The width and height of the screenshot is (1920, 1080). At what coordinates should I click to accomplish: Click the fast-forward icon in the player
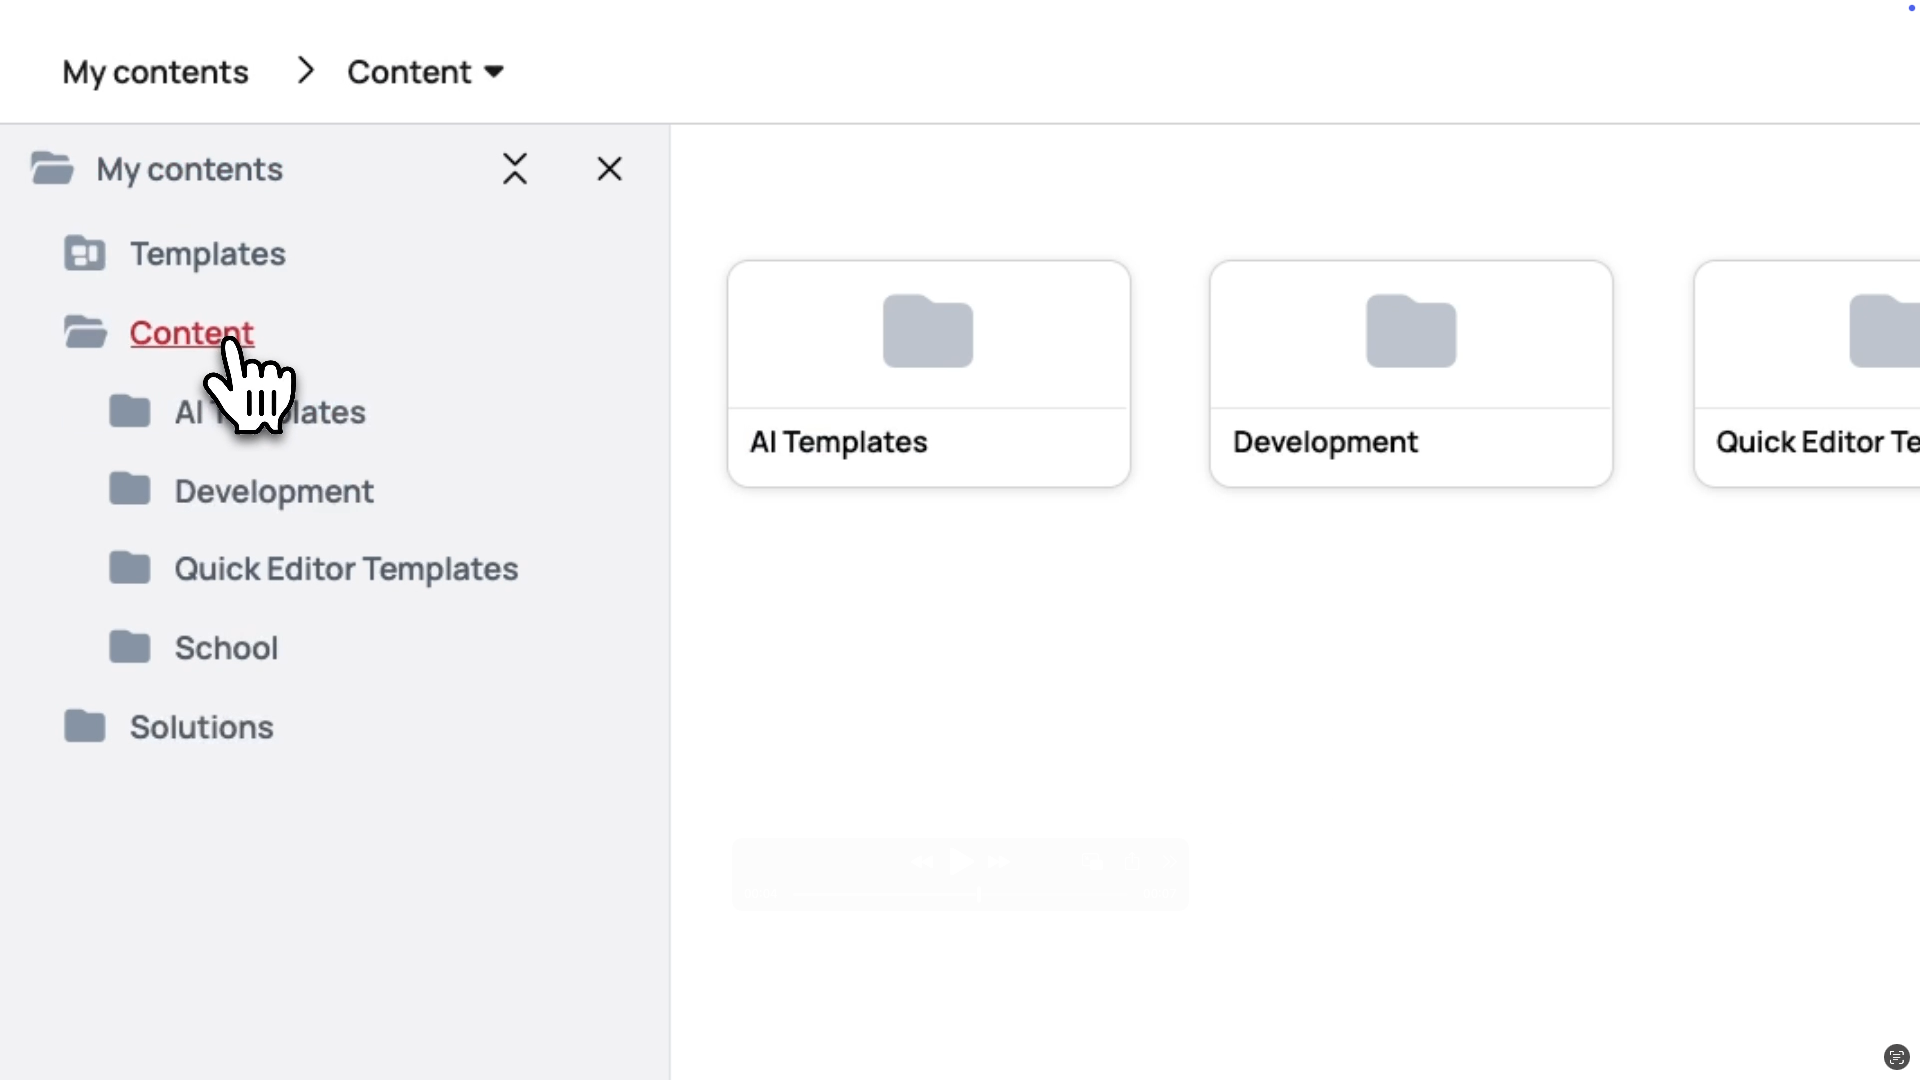coord(999,861)
